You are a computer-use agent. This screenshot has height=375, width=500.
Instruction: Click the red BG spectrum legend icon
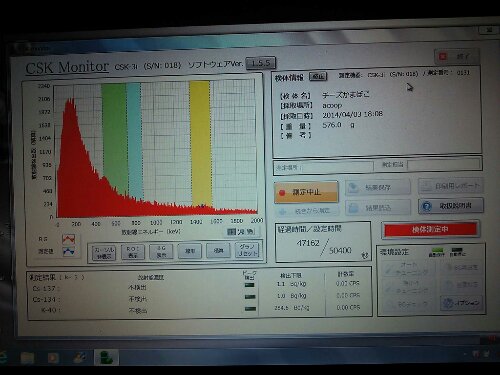[69, 239]
